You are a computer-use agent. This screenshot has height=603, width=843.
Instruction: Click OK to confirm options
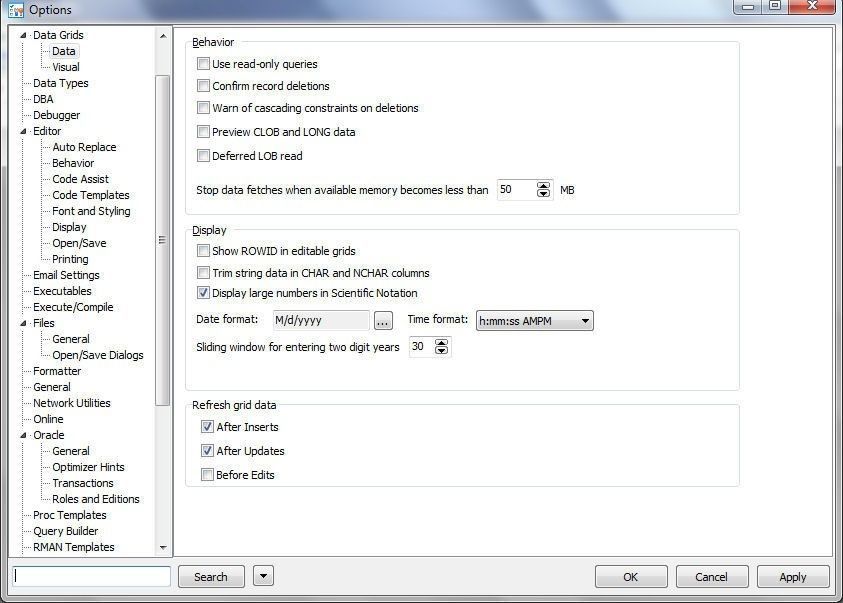[631, 577]
